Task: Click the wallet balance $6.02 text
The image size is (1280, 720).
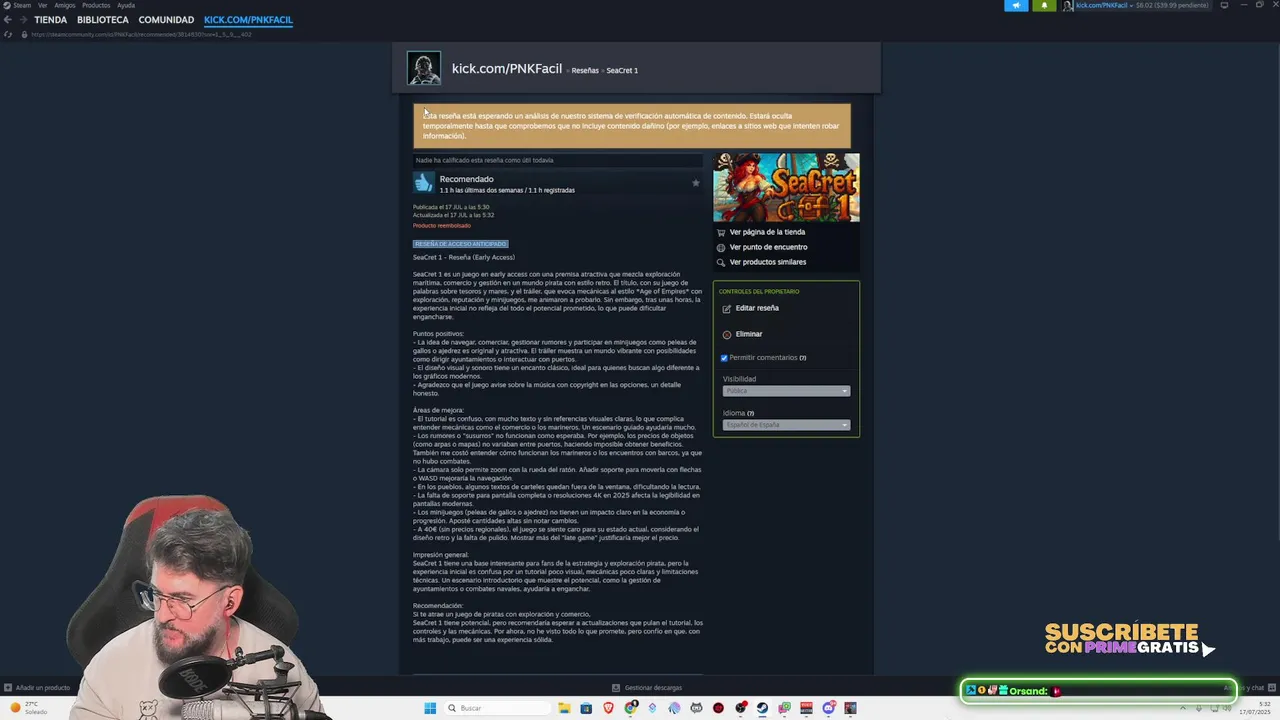Action: pyautogui.click(x=1146, y=5)
